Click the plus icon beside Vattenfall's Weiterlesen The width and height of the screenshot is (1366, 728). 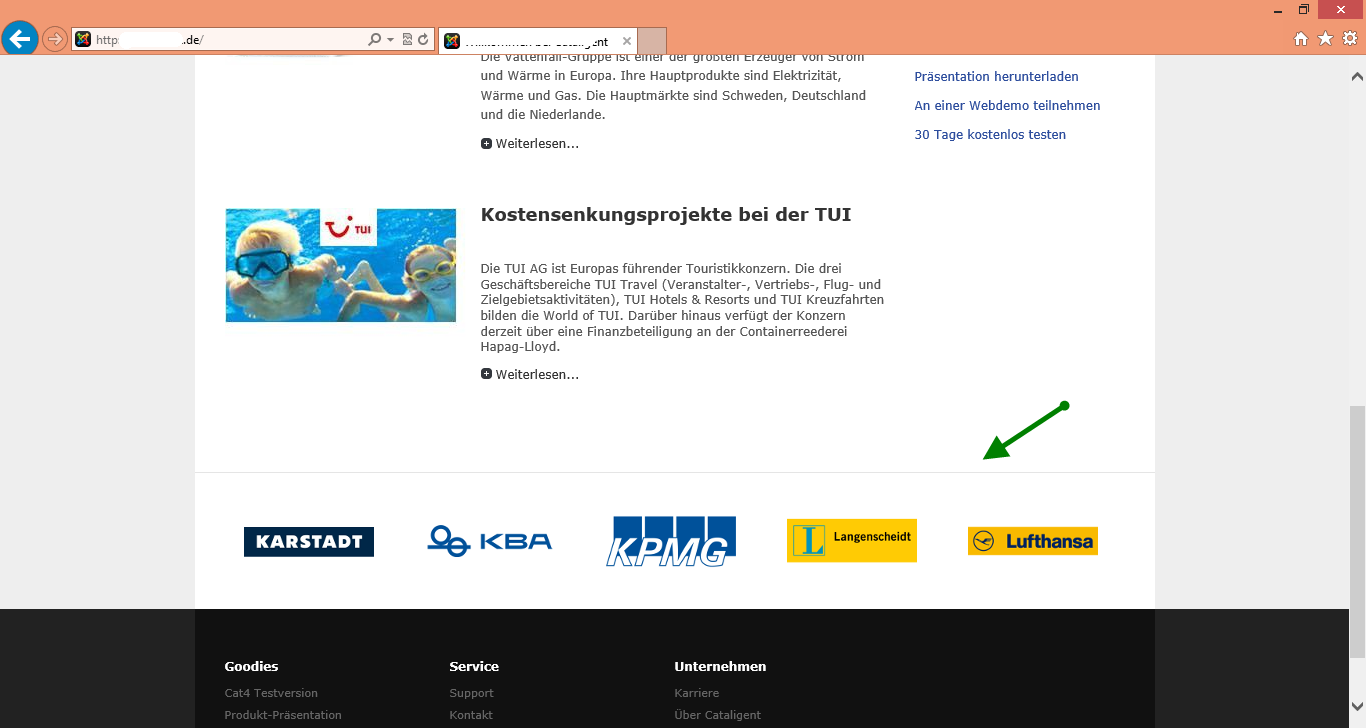(x=486, y=144)
